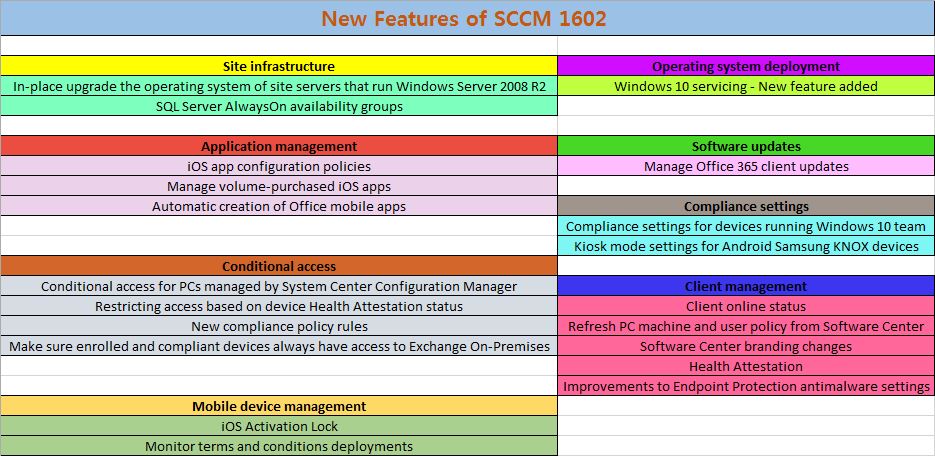Click 'Restricting access based on device Health Attestation status'
Screen dimensions: 935x456
[x=279, y=306]
